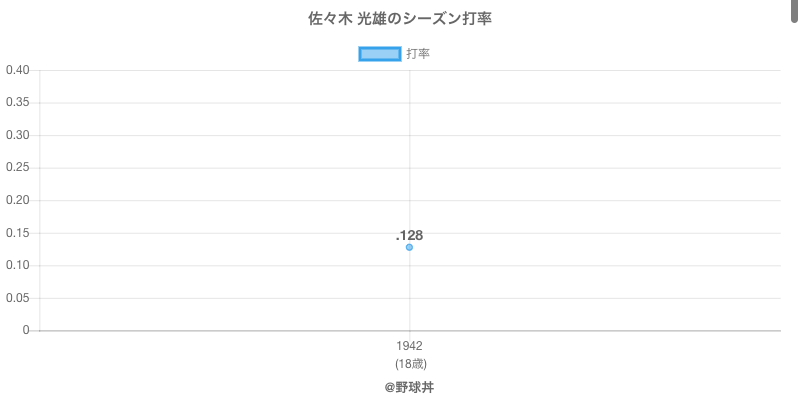Click the .128 data value label
Image resolution: width=800 pixels, height=400 pixels.
coord(409,235)
